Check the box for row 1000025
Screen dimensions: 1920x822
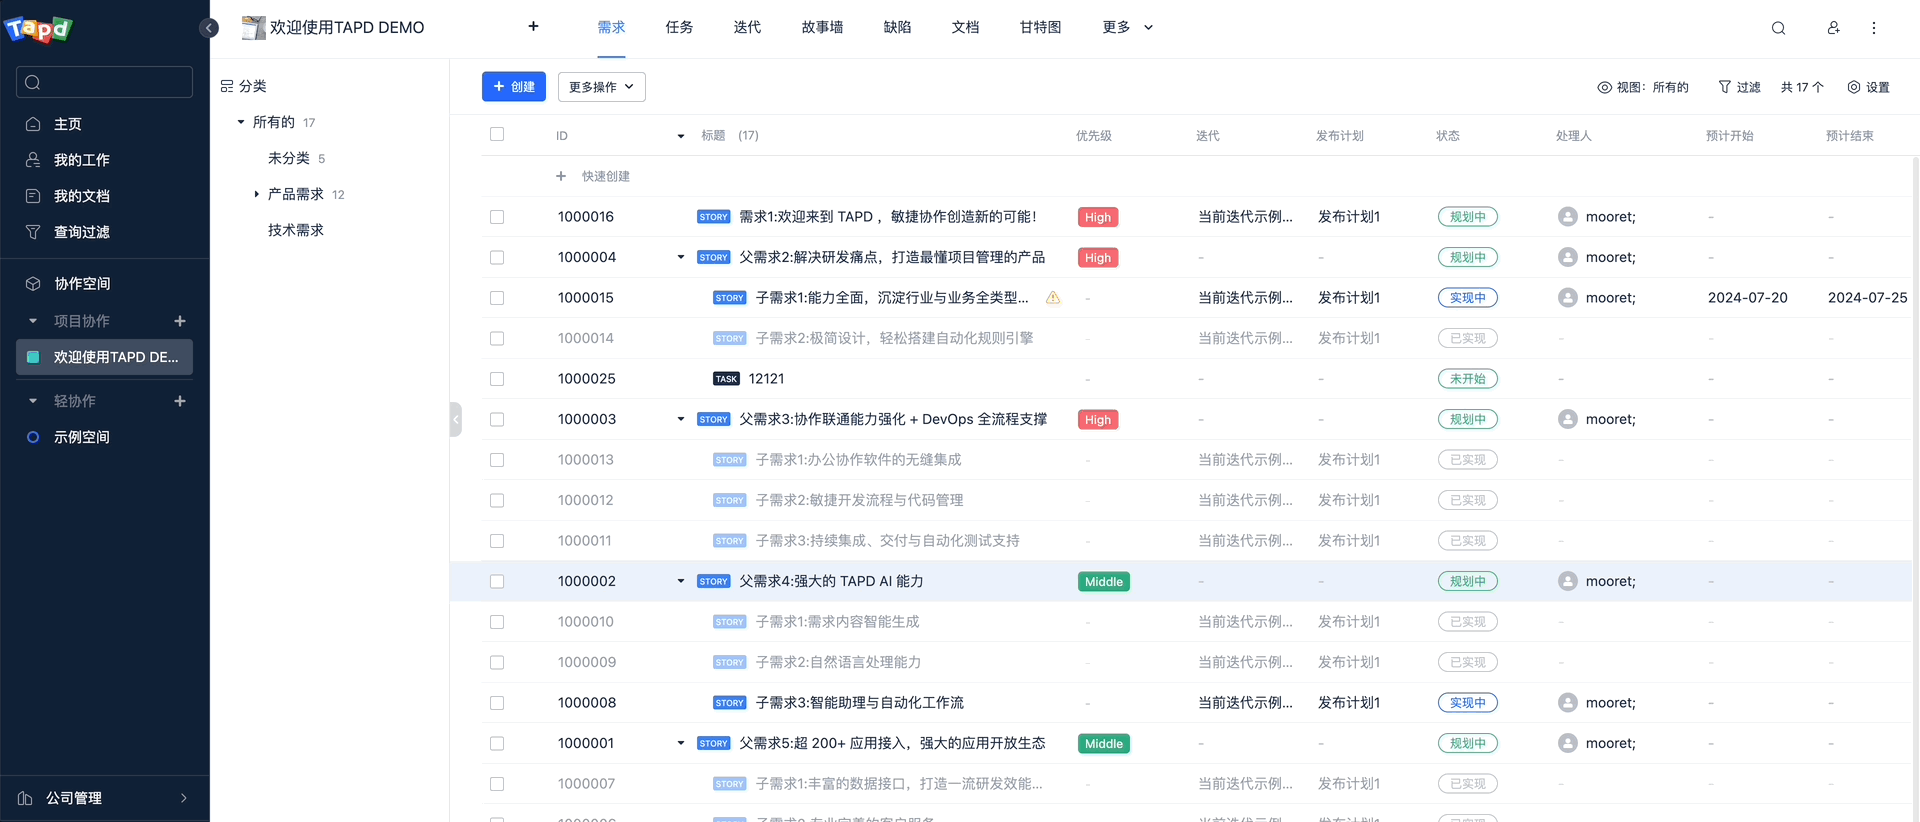point(497,379)
